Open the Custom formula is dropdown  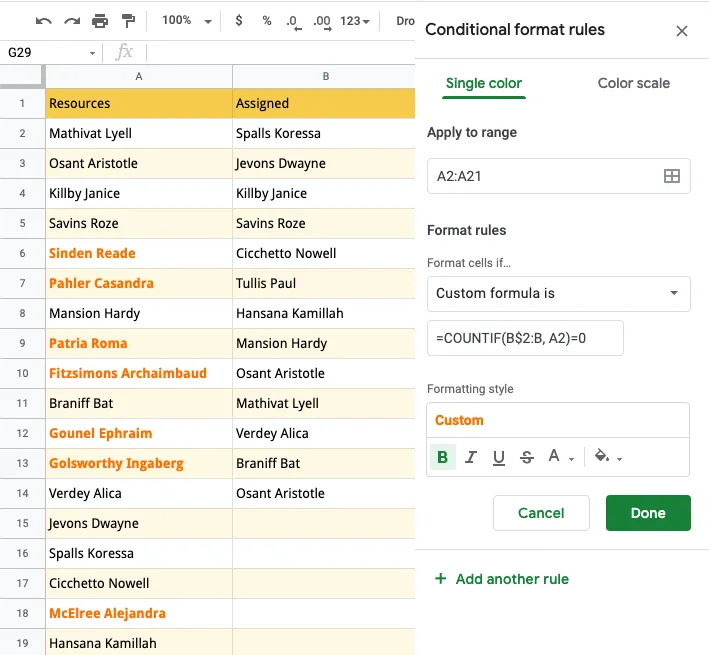tap(558, 294)
